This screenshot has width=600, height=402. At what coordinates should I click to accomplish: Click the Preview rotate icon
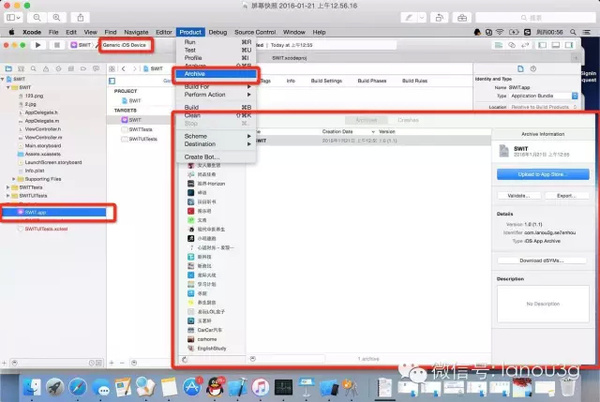coord(439,18)
